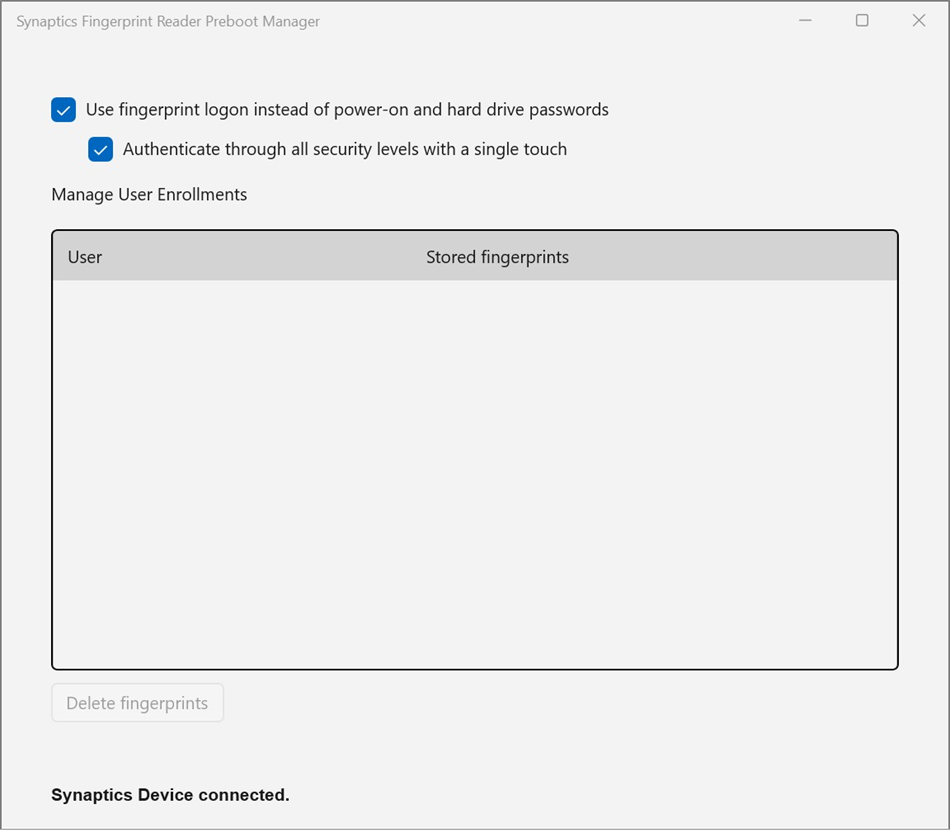Select the User column header
The height and width of the screenshot is (830, 950).
(85, 257)
